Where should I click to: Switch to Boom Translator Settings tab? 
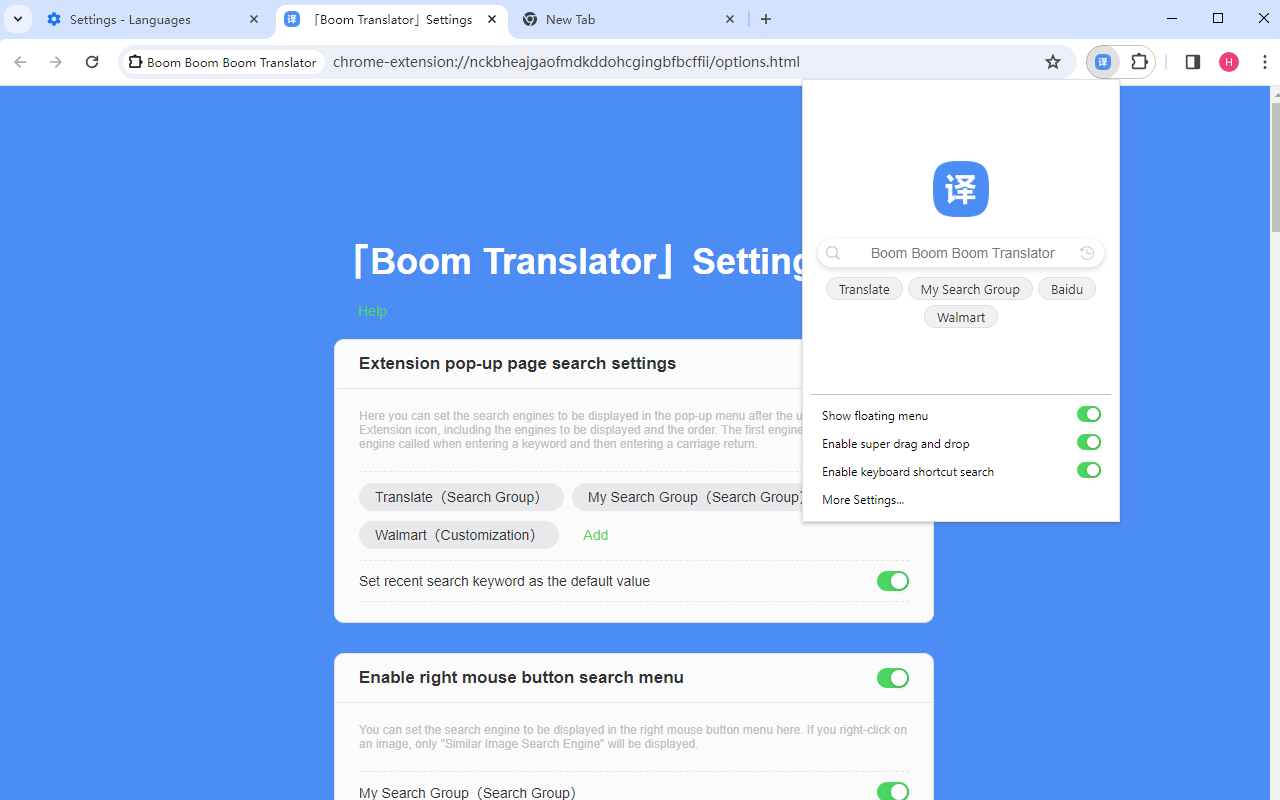coord(390,19)
